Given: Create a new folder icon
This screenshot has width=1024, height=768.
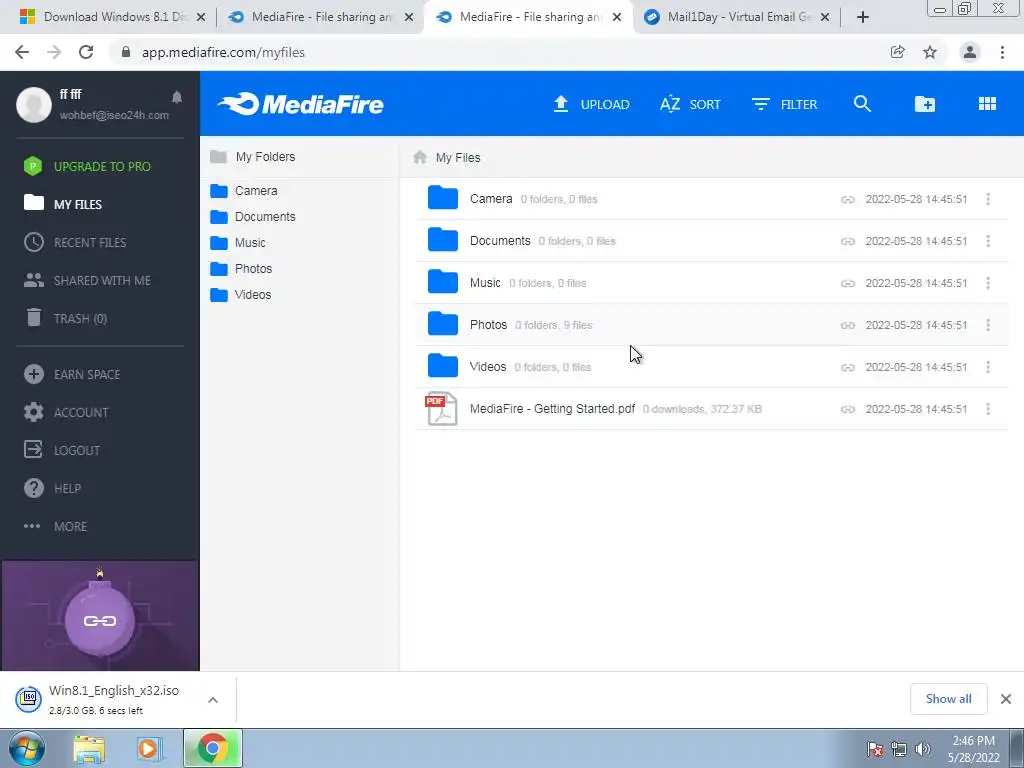Looking at the screenshot, I should click(925, 104).
